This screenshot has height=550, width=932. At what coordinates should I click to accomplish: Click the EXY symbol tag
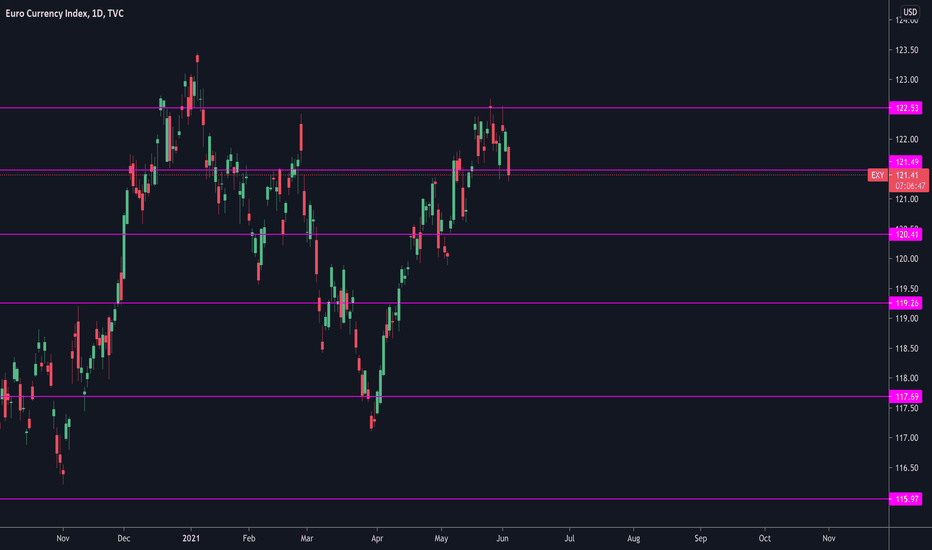(x=877, y=175)
